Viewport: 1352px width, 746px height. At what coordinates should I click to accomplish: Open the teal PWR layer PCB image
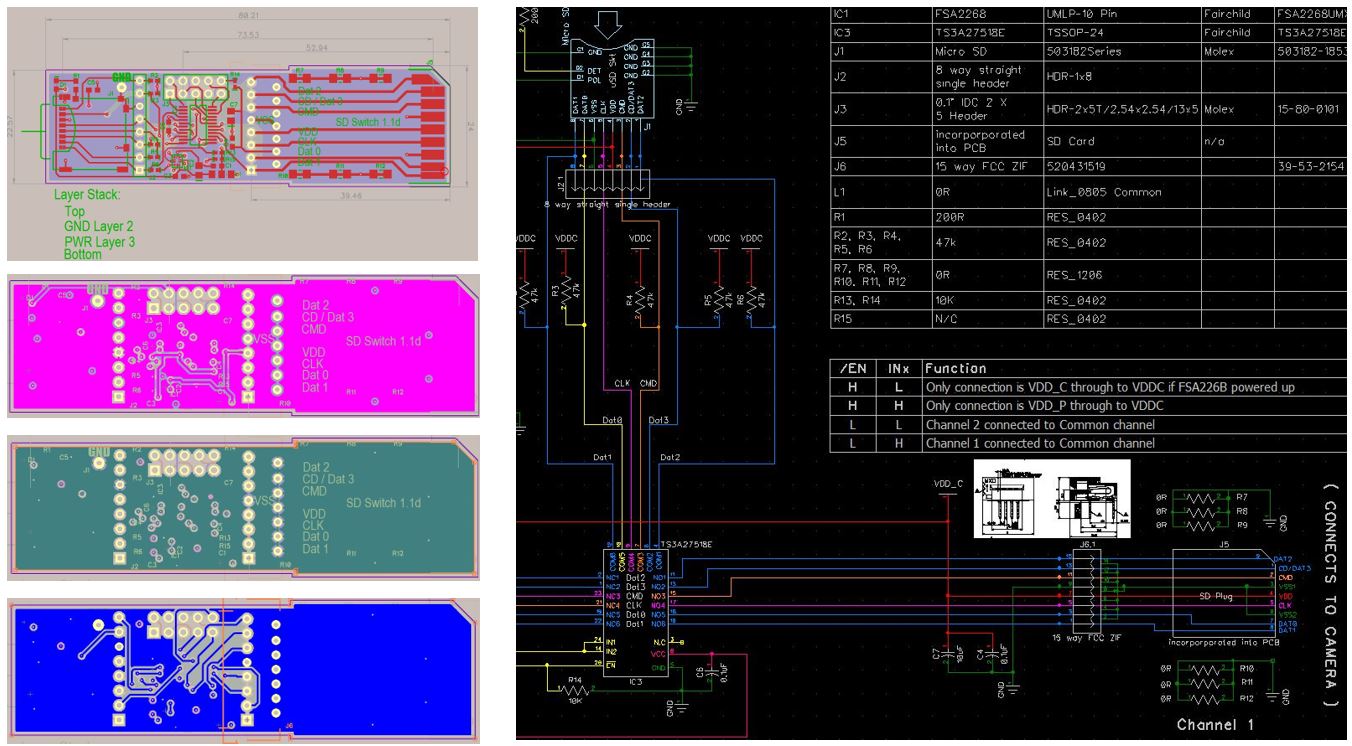[243, 507]
